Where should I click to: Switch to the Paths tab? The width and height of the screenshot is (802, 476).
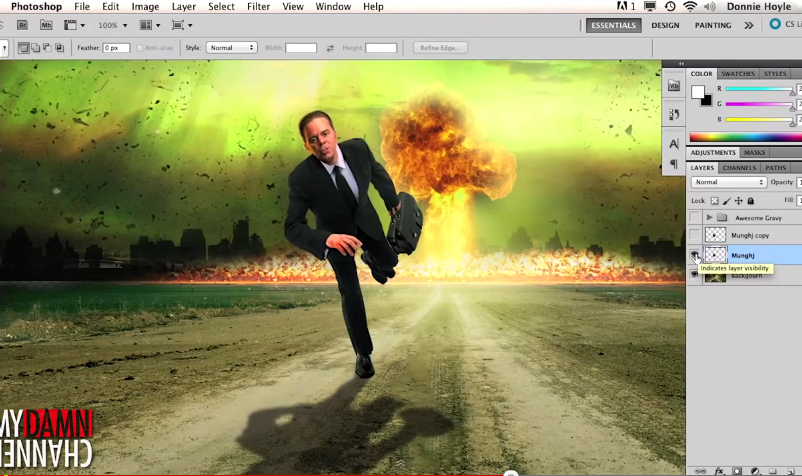point(775,168)
